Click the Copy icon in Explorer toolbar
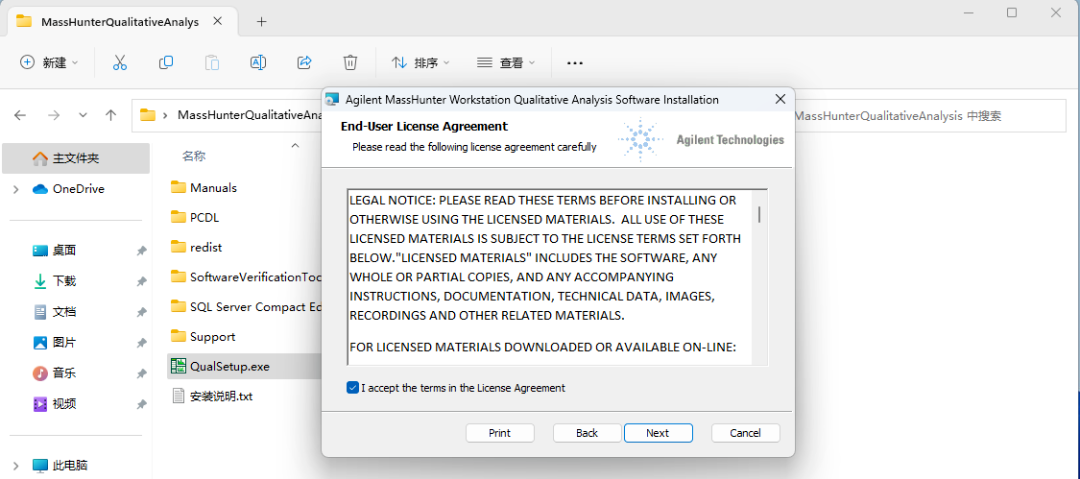Screen dimensions: 1080x479 pos(166,63)
